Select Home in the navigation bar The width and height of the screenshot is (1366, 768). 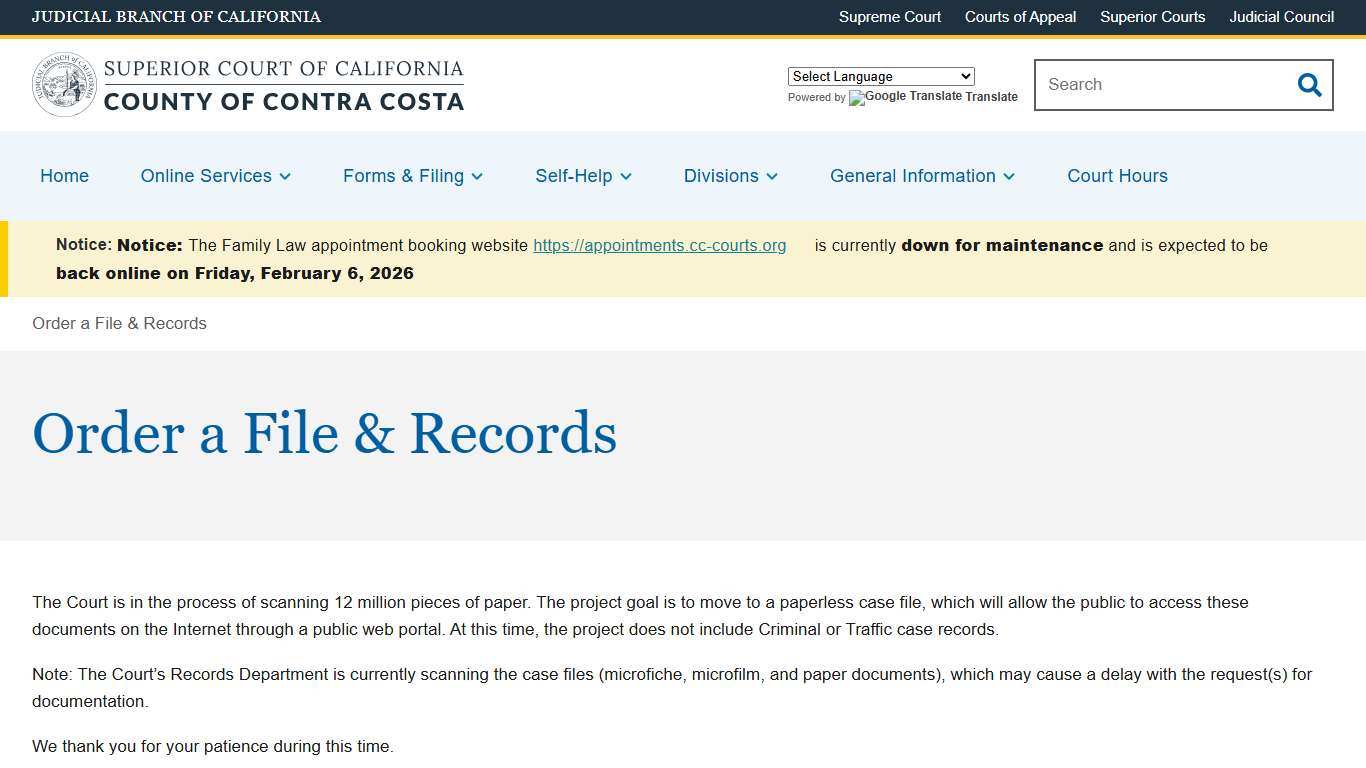[64, 176]
